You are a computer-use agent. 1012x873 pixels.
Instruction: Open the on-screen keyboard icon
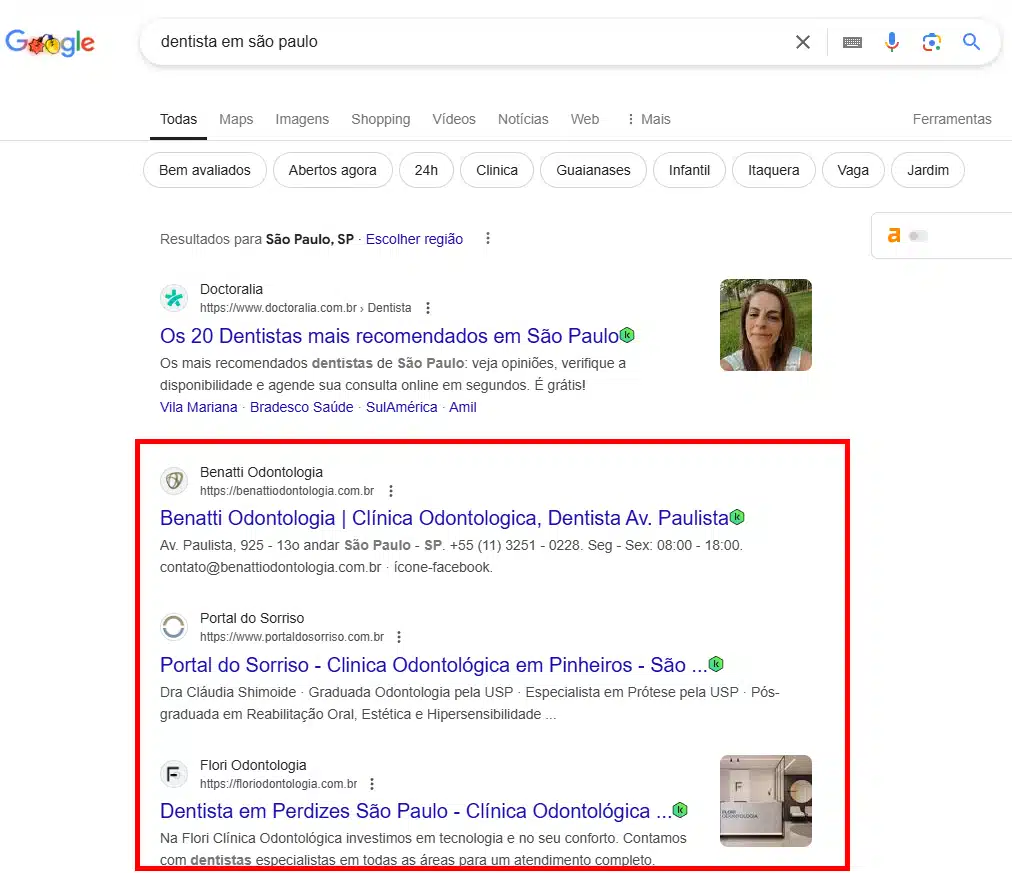pyautogui.click(x=851, y=42)
